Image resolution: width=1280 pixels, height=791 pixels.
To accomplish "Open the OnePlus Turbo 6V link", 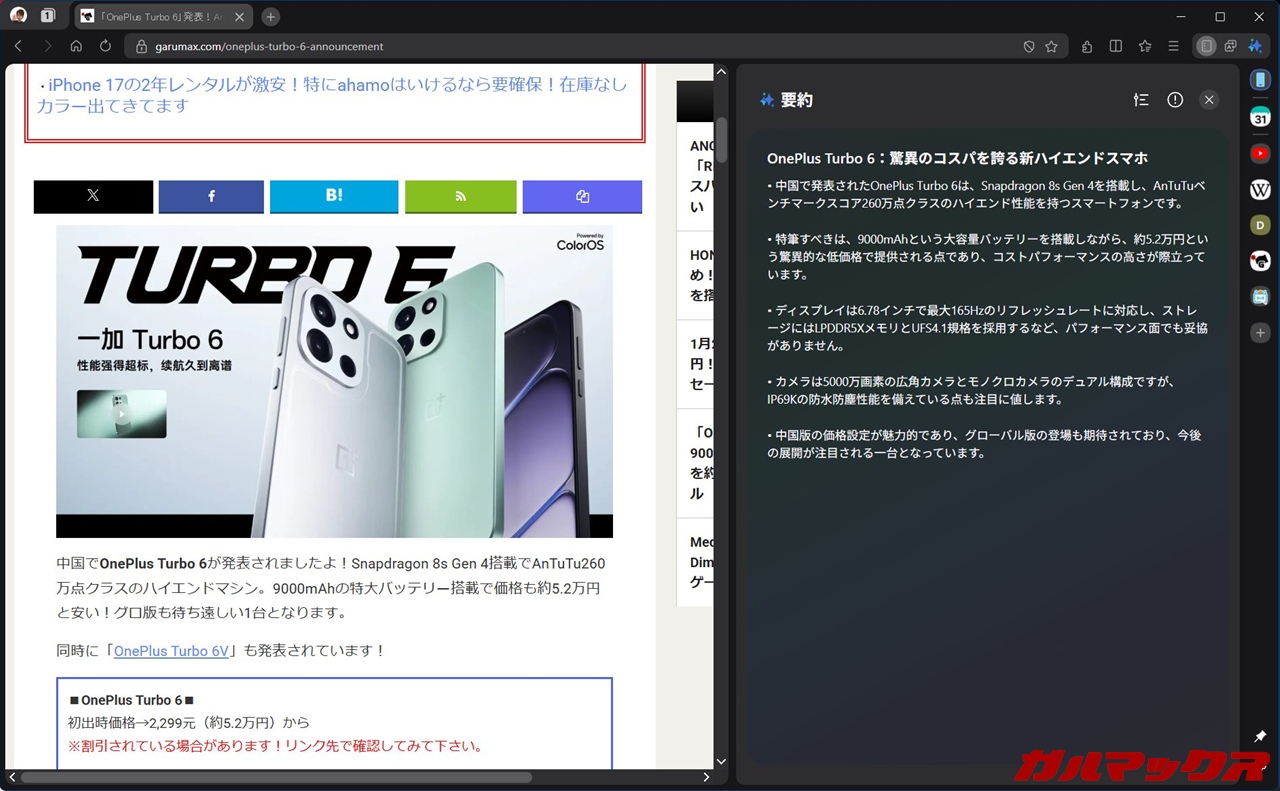I will pos(171,651).
